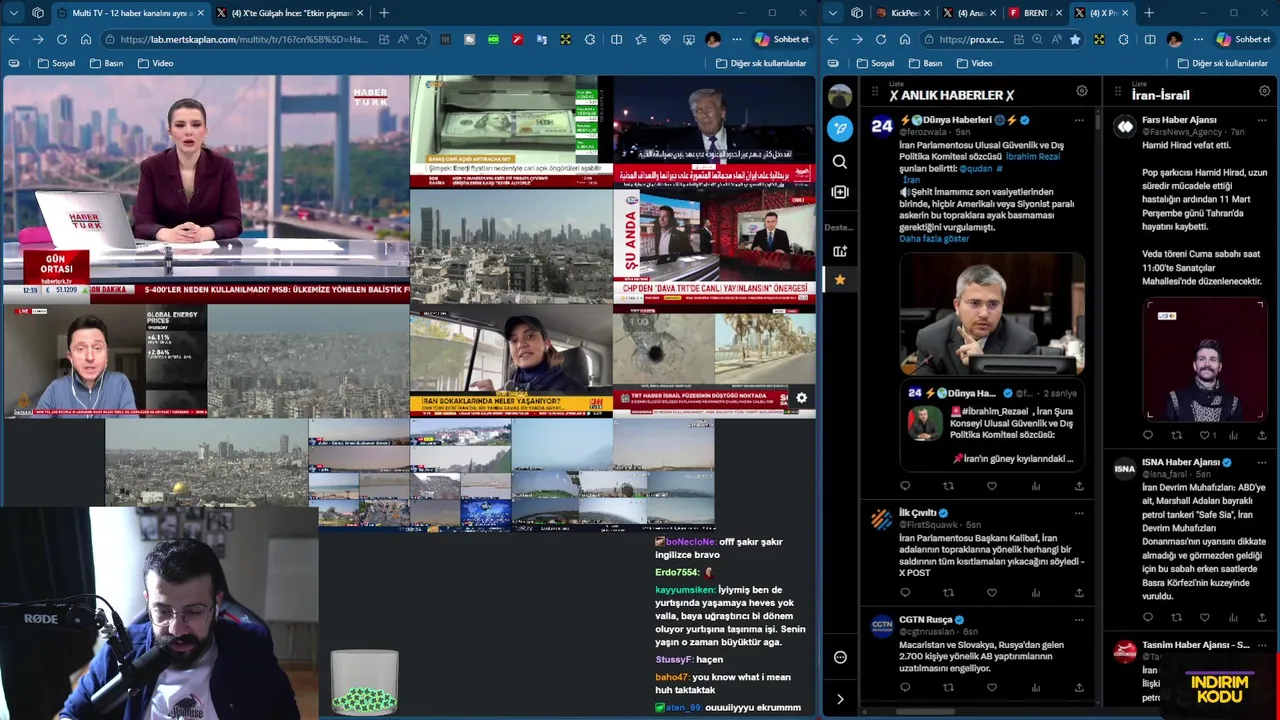The height and width of the screenshot is (720, 1280).
Task: Open İbrahim Rezai mention link
Action: tap(1032, 157)
